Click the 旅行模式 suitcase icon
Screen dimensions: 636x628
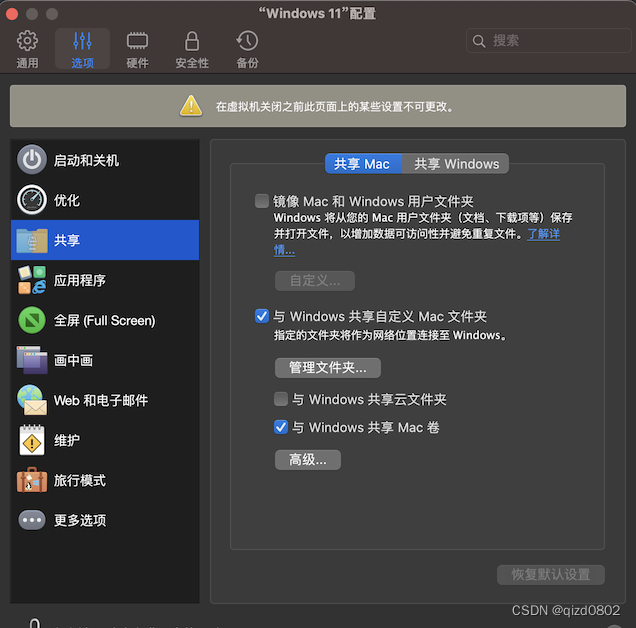[32, 480]
